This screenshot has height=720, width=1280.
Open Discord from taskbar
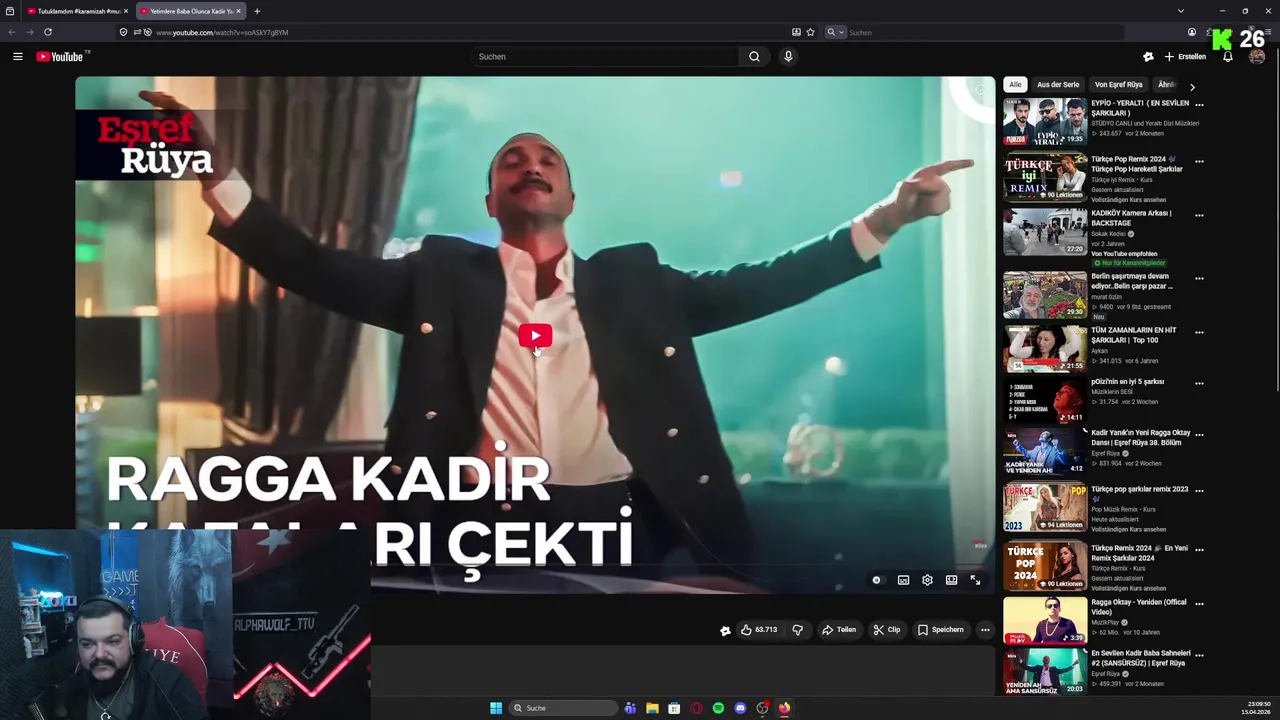pyautogui.click(x=740, y=708)
